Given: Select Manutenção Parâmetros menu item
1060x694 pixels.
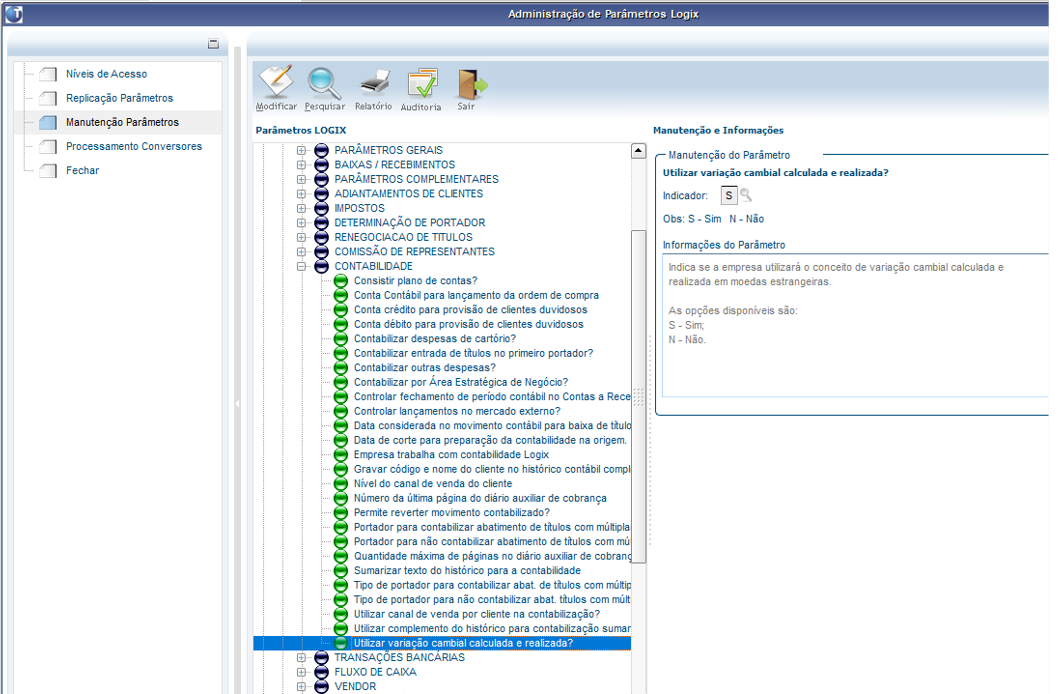Looking at the screenshot, I should [122, 122].
